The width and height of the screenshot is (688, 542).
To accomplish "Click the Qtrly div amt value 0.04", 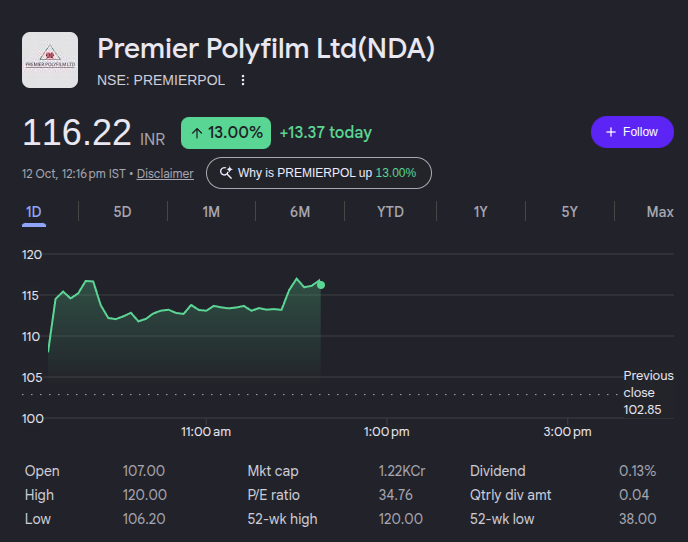I will pos(634,495).
